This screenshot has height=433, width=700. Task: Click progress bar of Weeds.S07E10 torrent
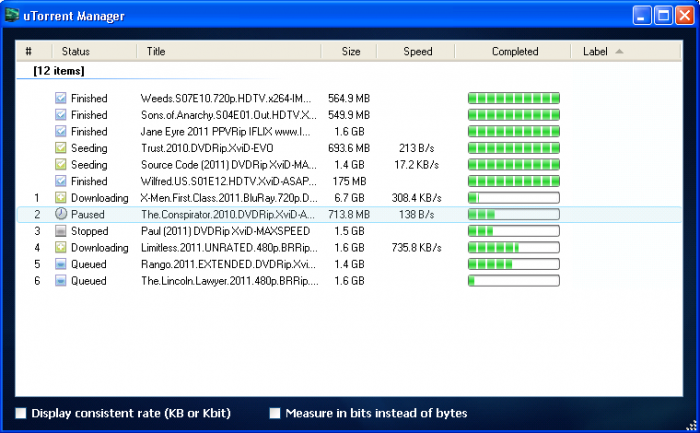click(x=514, y=98)
